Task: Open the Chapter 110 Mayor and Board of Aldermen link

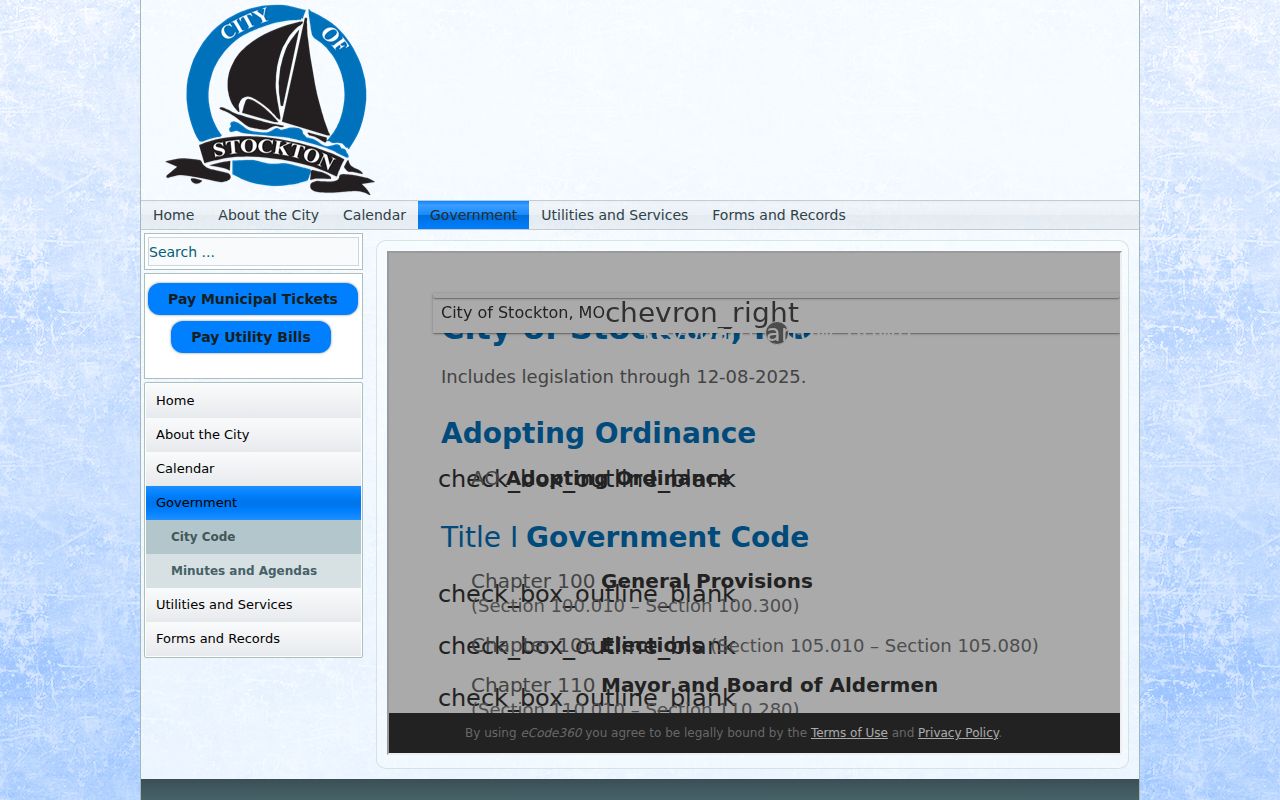Action: click(704, 685)
